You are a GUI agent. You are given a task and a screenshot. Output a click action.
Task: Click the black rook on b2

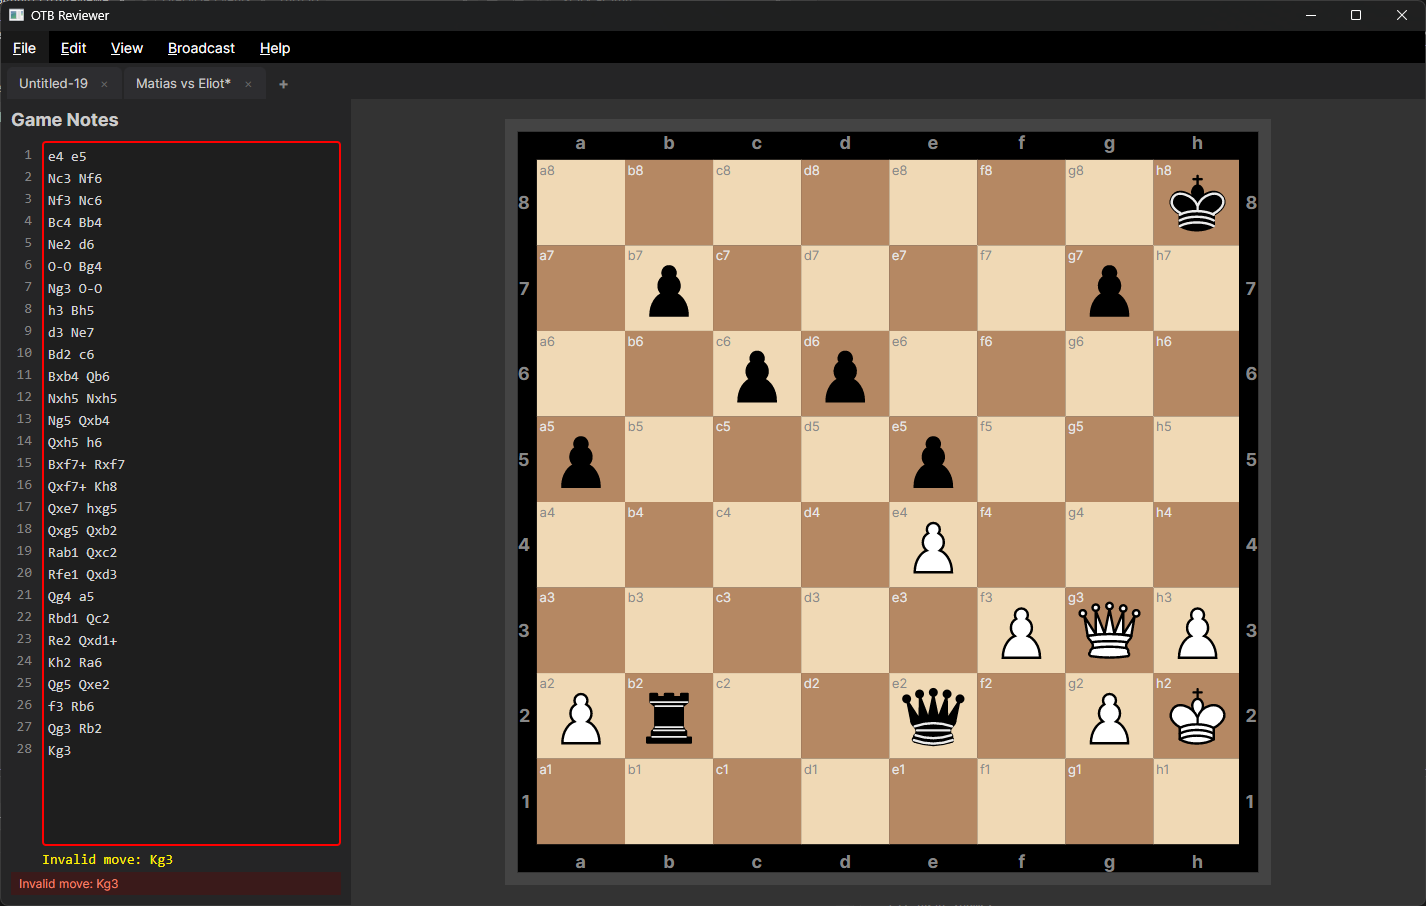(668, 715)
